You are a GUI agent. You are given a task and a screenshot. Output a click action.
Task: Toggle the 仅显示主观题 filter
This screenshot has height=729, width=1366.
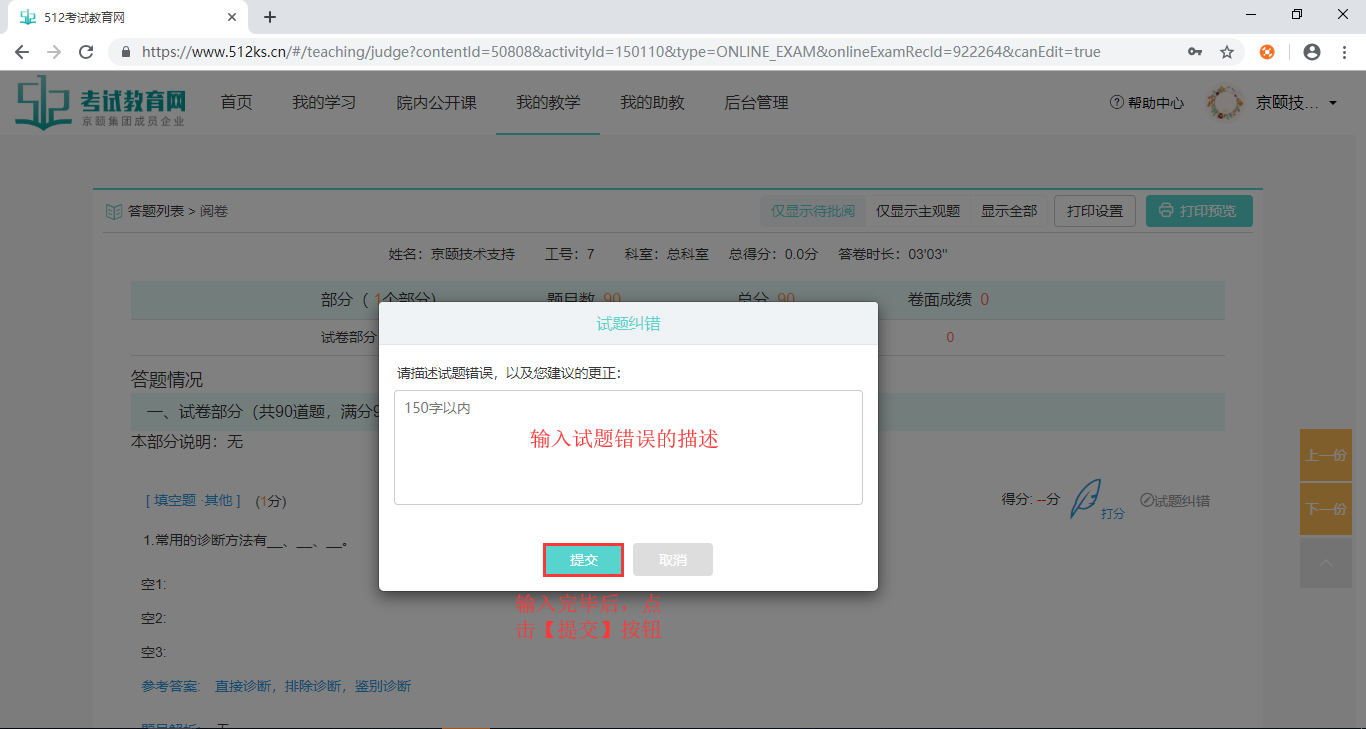pyautogui.click(x=918, y=211)
